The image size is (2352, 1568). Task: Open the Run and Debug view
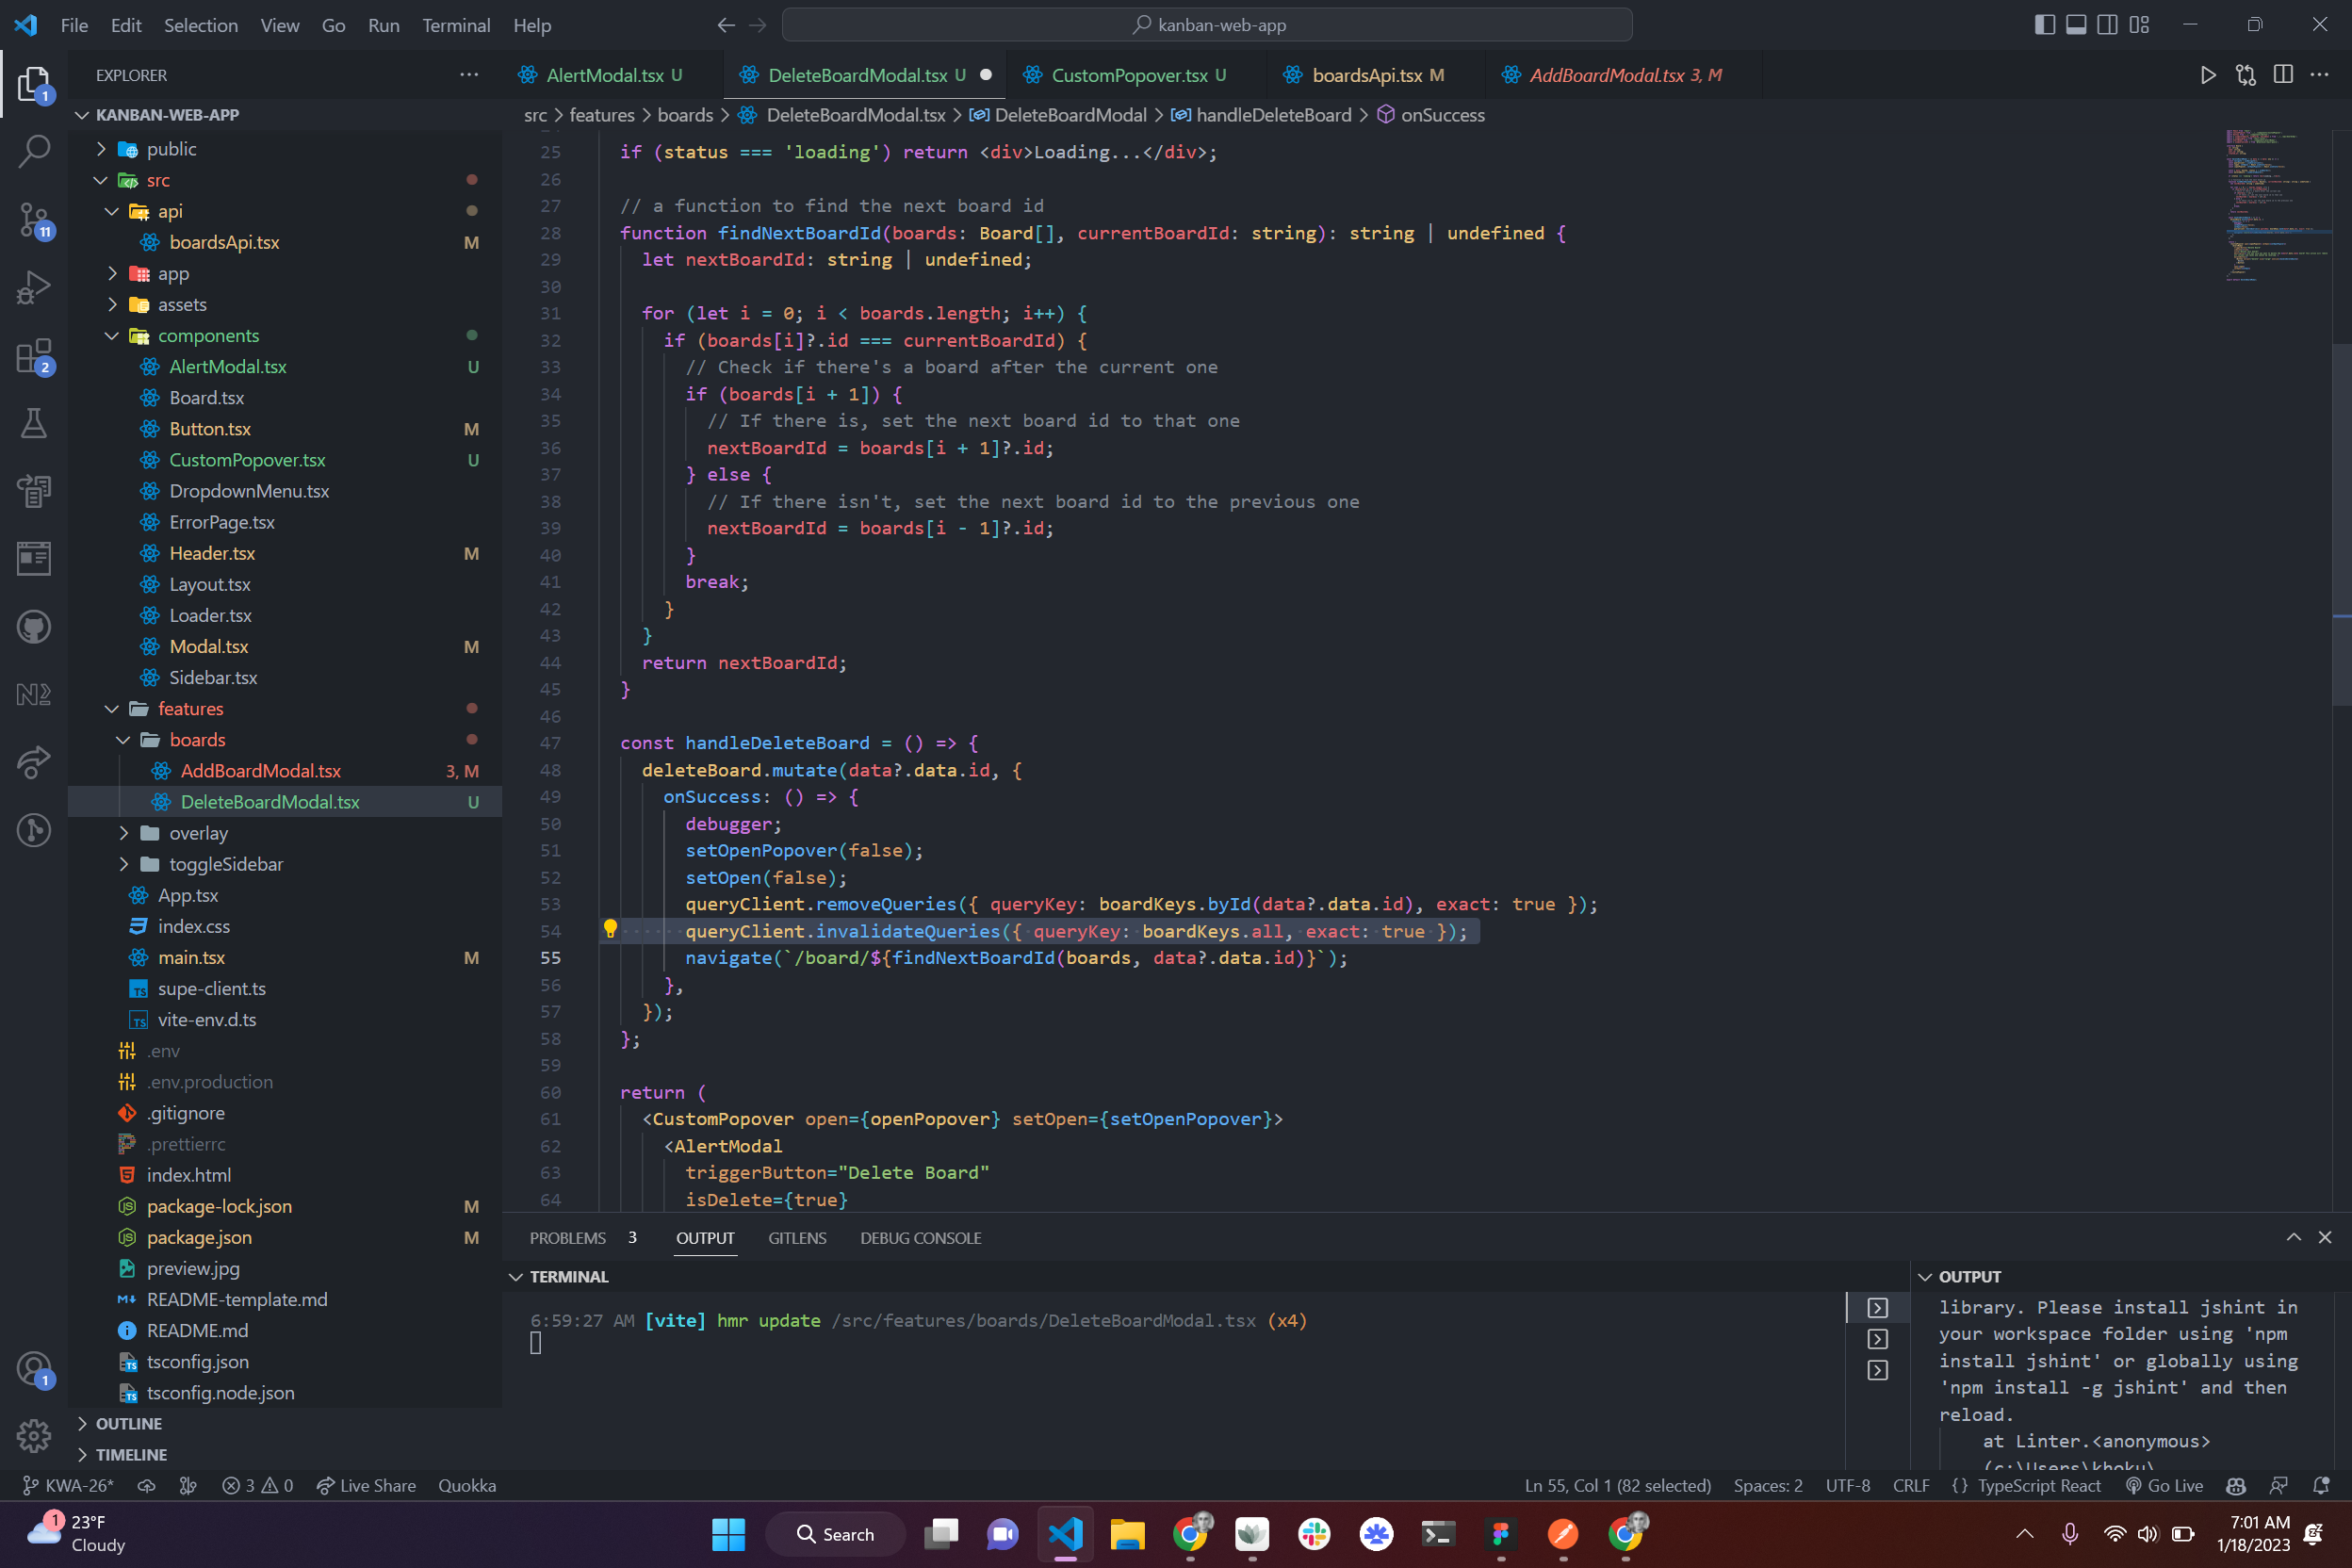pyautogui.click(x=34, y=287)
